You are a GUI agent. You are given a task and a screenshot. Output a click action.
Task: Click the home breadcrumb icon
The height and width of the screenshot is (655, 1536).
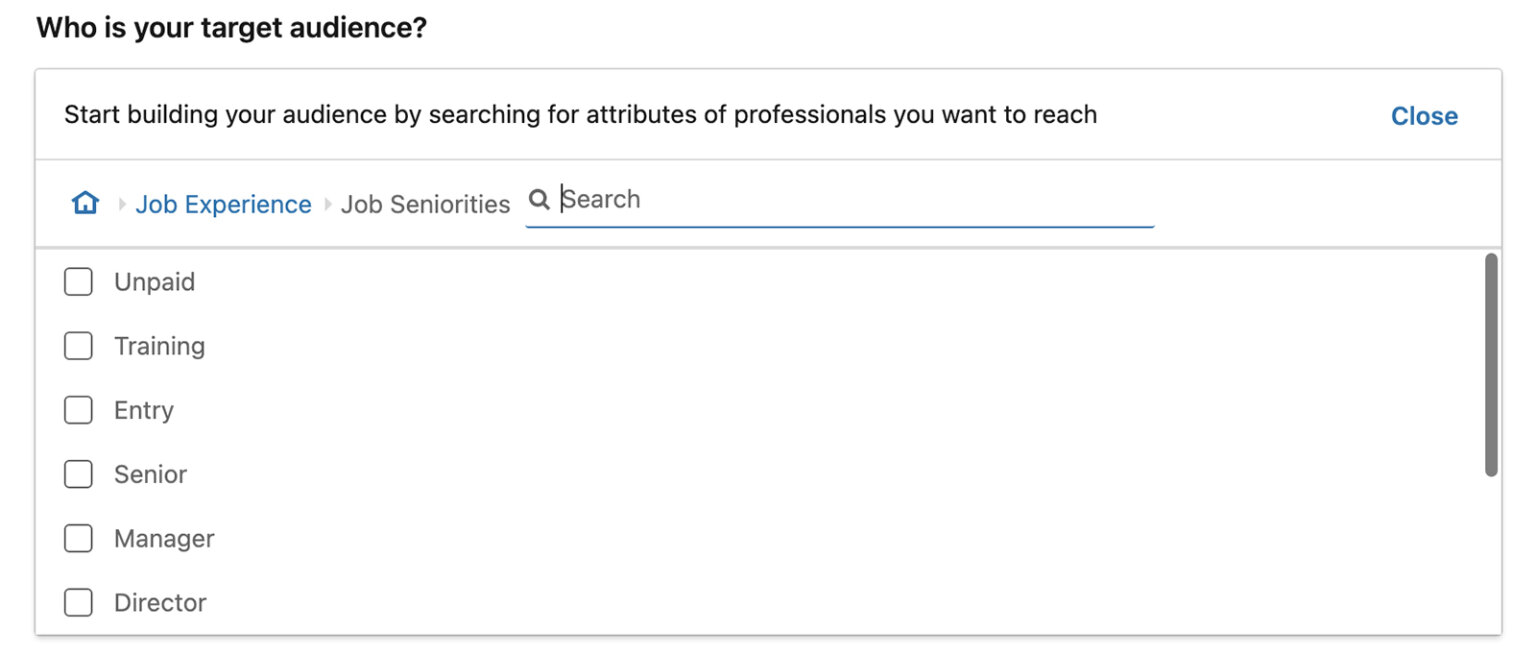tap(85, 202)
